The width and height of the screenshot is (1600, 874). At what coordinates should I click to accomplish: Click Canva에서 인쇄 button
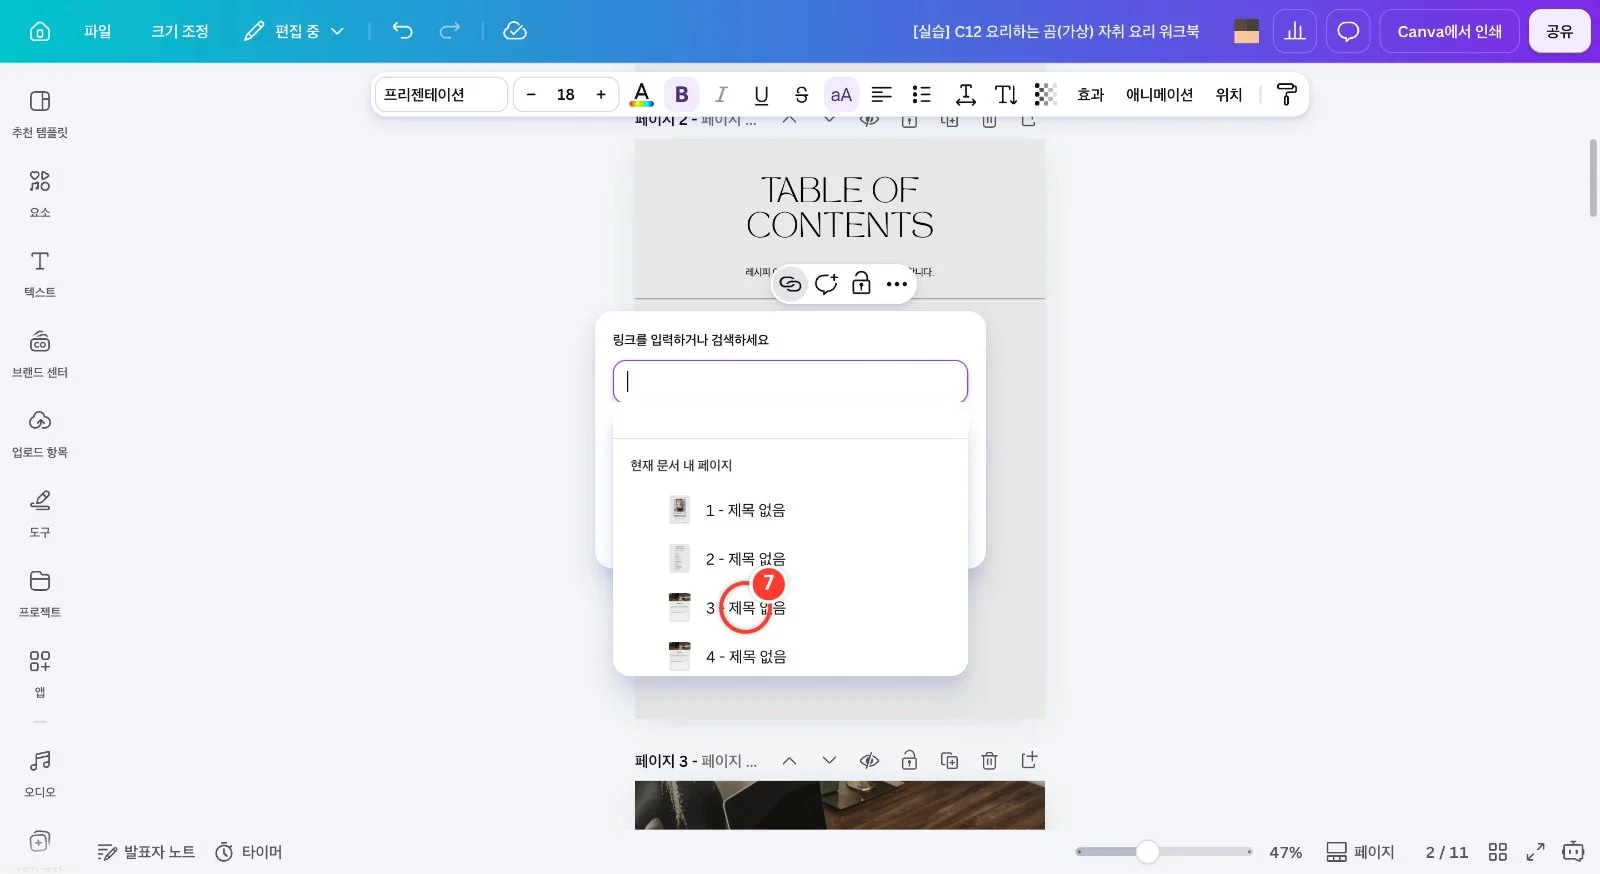[1450, 31]
